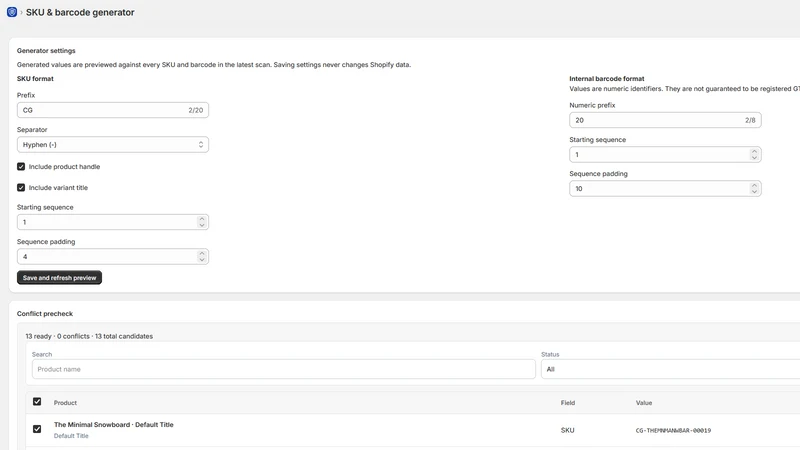
Task: Click the 13 ready · 0 conflicts summary text
Action: [x=89, y=336]
